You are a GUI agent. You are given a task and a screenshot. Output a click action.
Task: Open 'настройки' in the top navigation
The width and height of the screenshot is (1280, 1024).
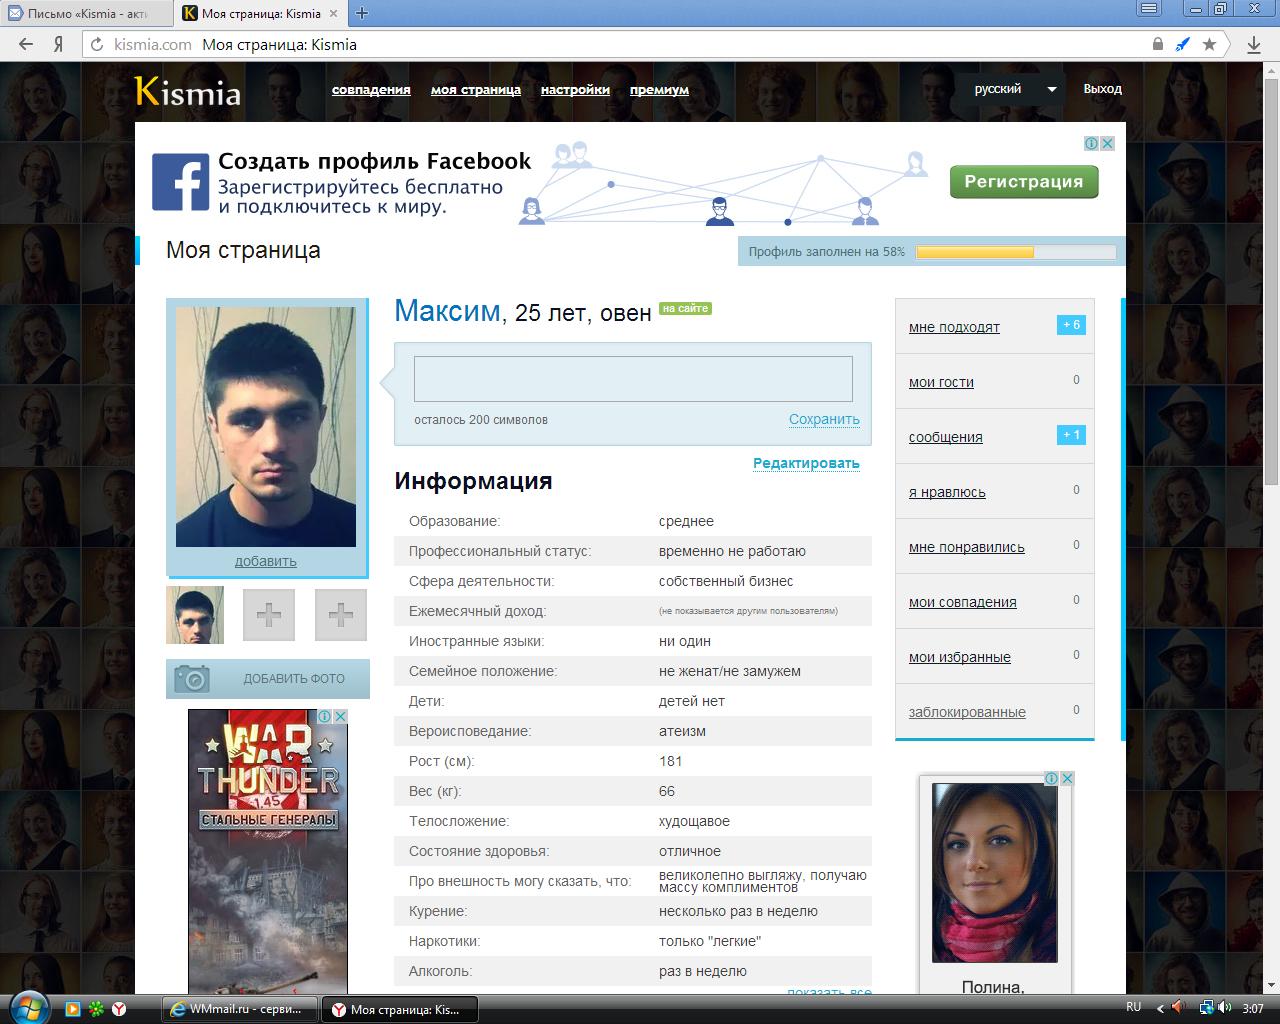[575, 90]
